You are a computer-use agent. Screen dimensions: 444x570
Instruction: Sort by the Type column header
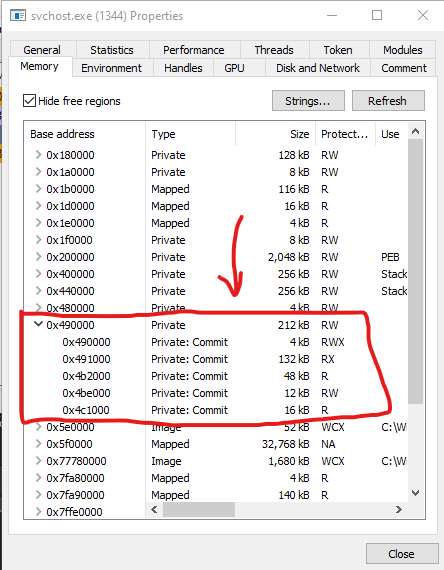[x=191, y=134]
